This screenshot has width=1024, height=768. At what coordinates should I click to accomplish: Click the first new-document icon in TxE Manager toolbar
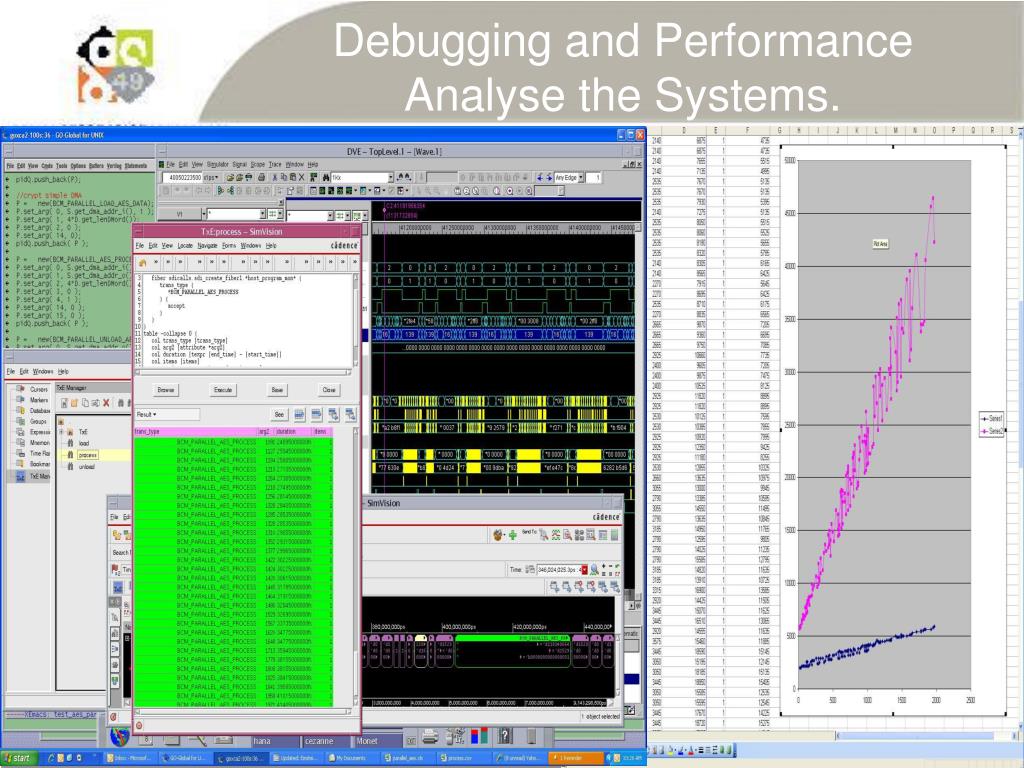(65, 403)
